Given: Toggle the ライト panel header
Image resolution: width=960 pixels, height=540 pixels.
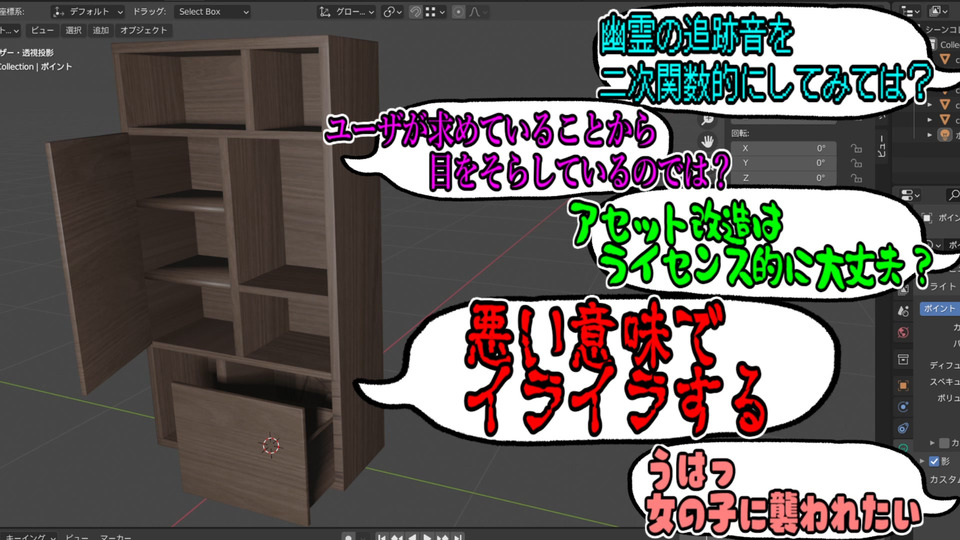Looking at the screenshot, I should coord(943,287).
